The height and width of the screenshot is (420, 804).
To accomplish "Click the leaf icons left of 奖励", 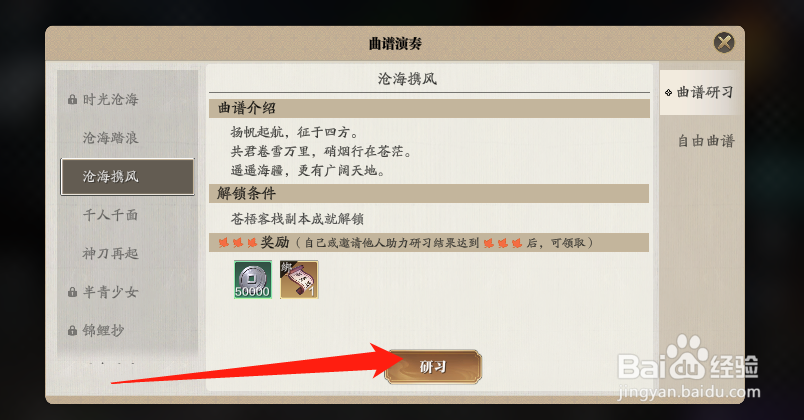I will (238, 243).
